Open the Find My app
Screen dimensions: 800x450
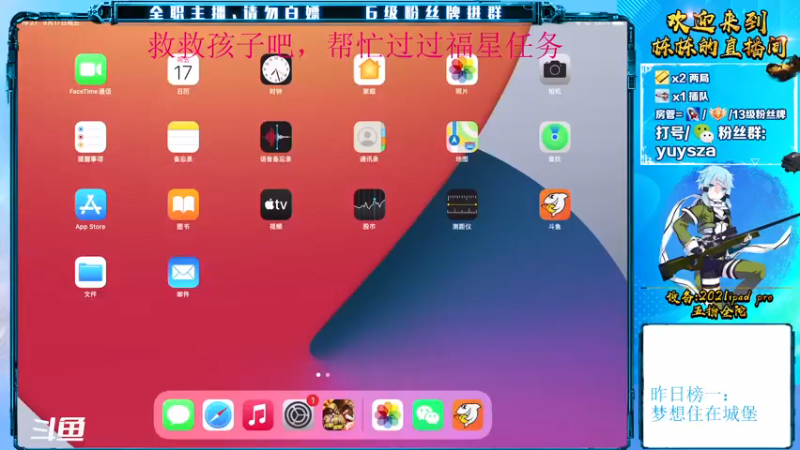coord(555,137)
